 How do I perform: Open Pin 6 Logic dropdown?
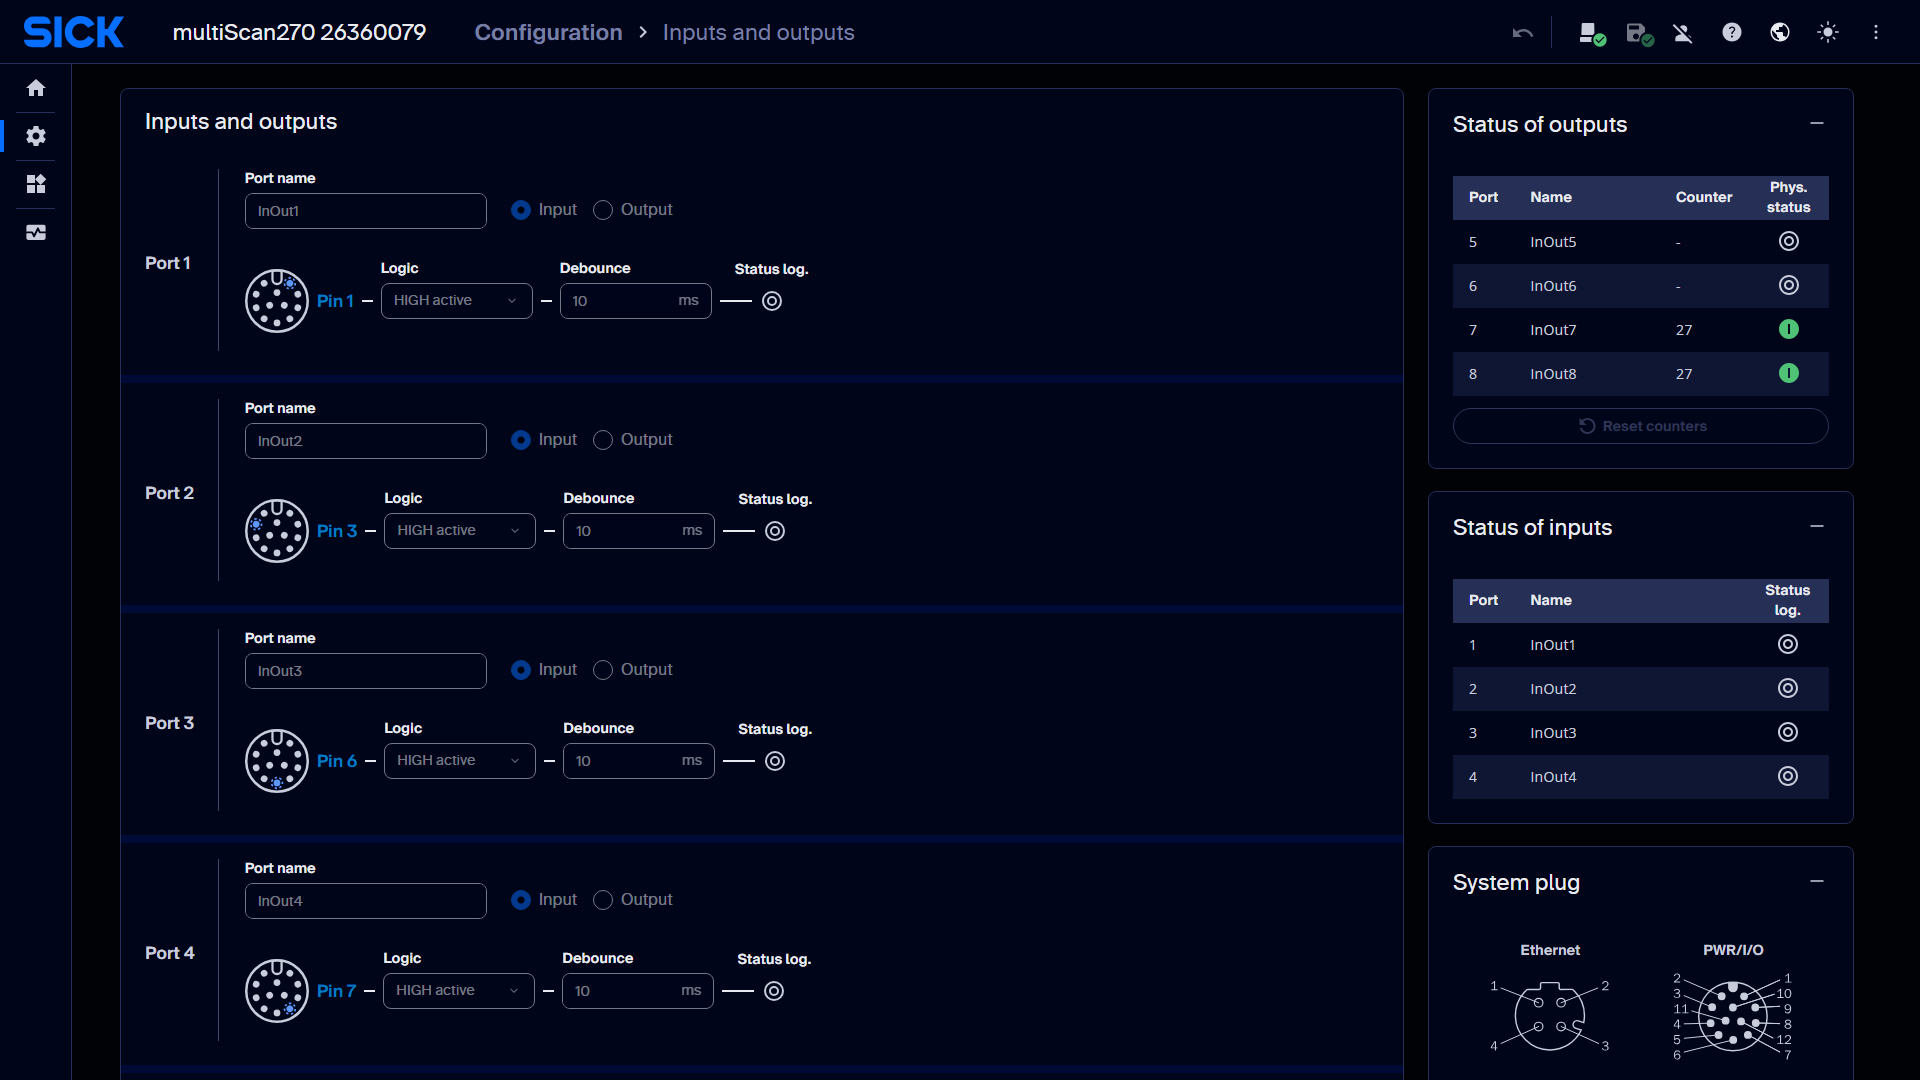tap(460, 761)
